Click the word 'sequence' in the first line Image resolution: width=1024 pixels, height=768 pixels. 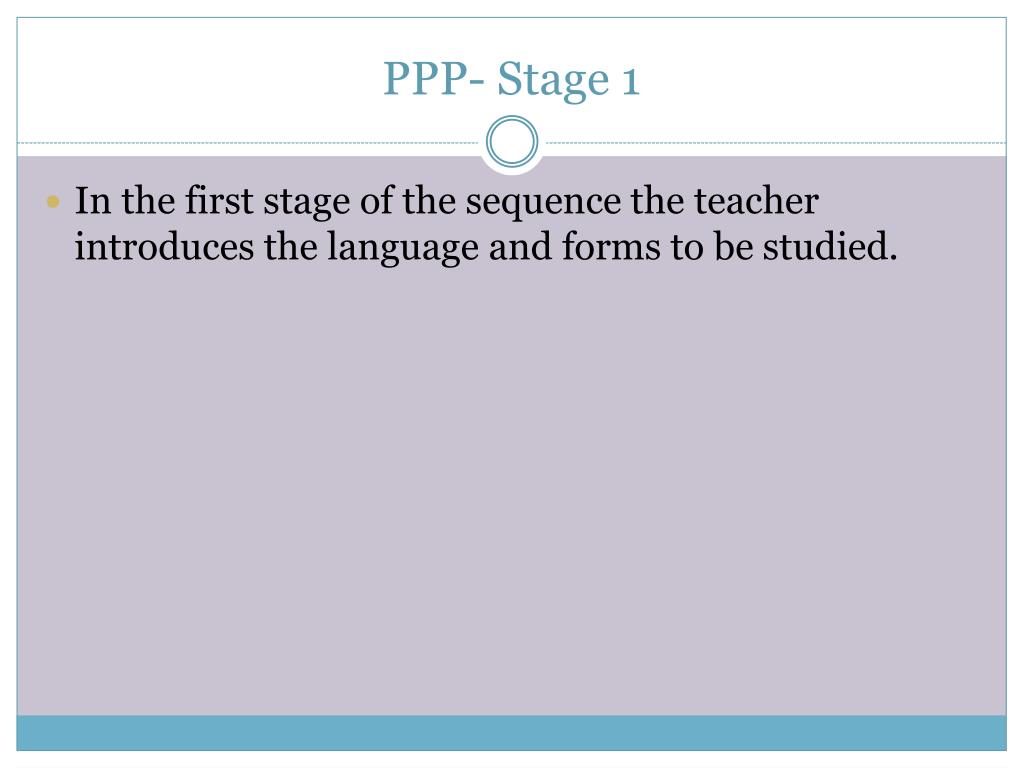(543, 202)
